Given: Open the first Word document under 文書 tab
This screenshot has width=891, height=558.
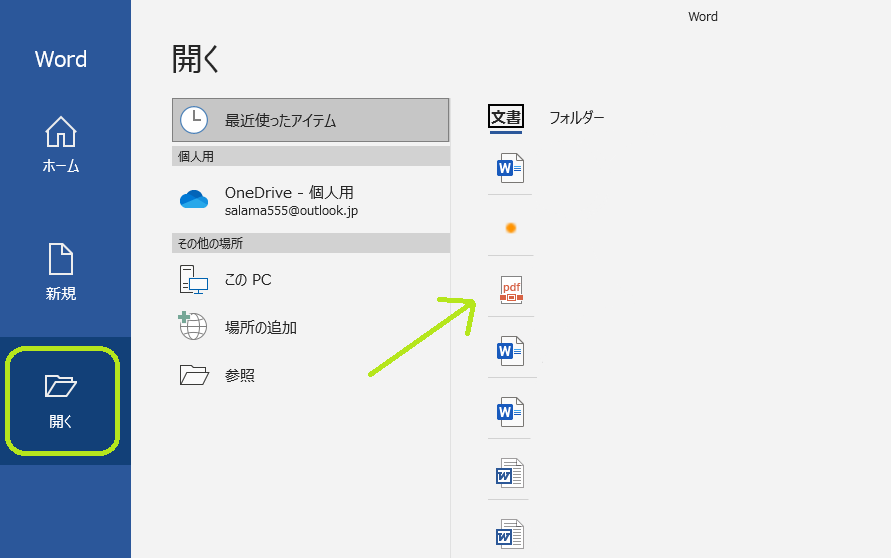Looking at the screenshot, I should [511, 168].
